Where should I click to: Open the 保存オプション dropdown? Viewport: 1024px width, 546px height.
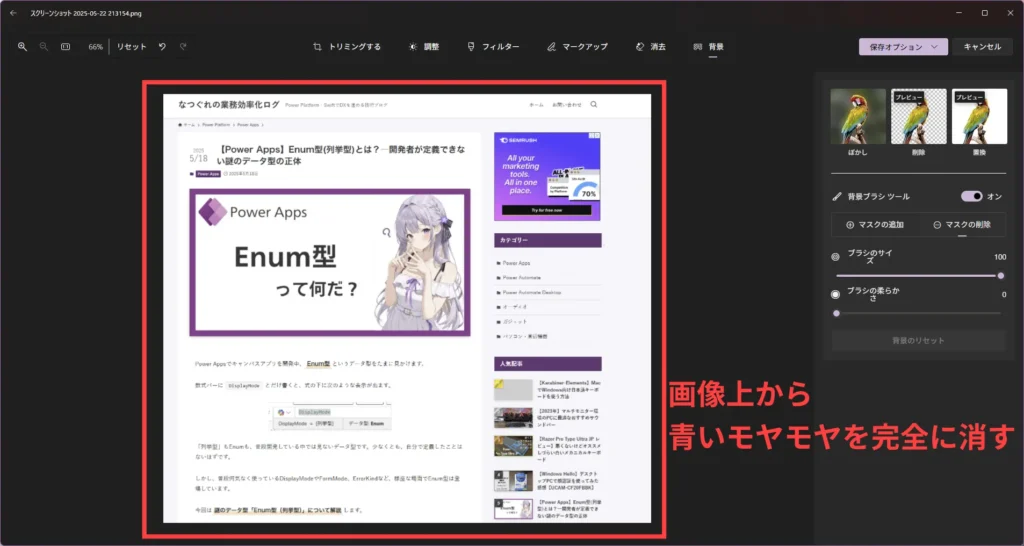tap(903, 47)
